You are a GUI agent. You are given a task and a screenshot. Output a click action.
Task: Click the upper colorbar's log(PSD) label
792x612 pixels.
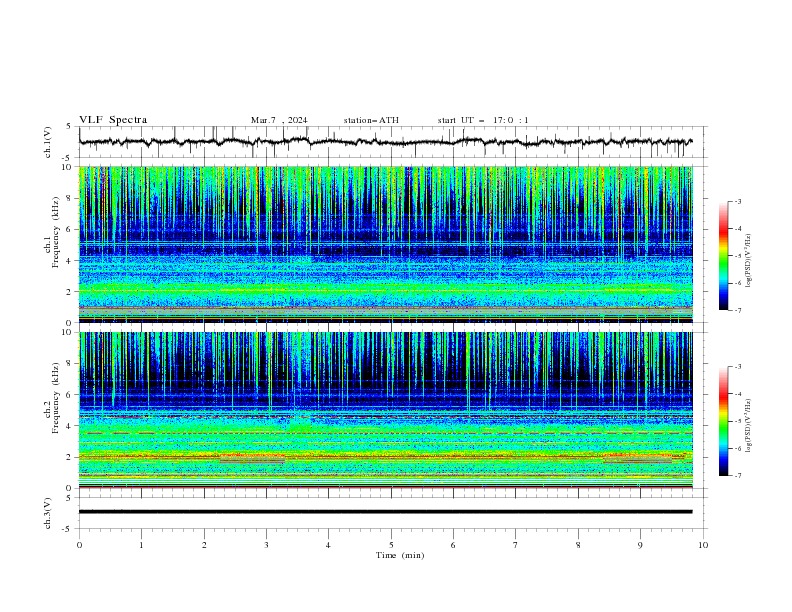point(748,261)
